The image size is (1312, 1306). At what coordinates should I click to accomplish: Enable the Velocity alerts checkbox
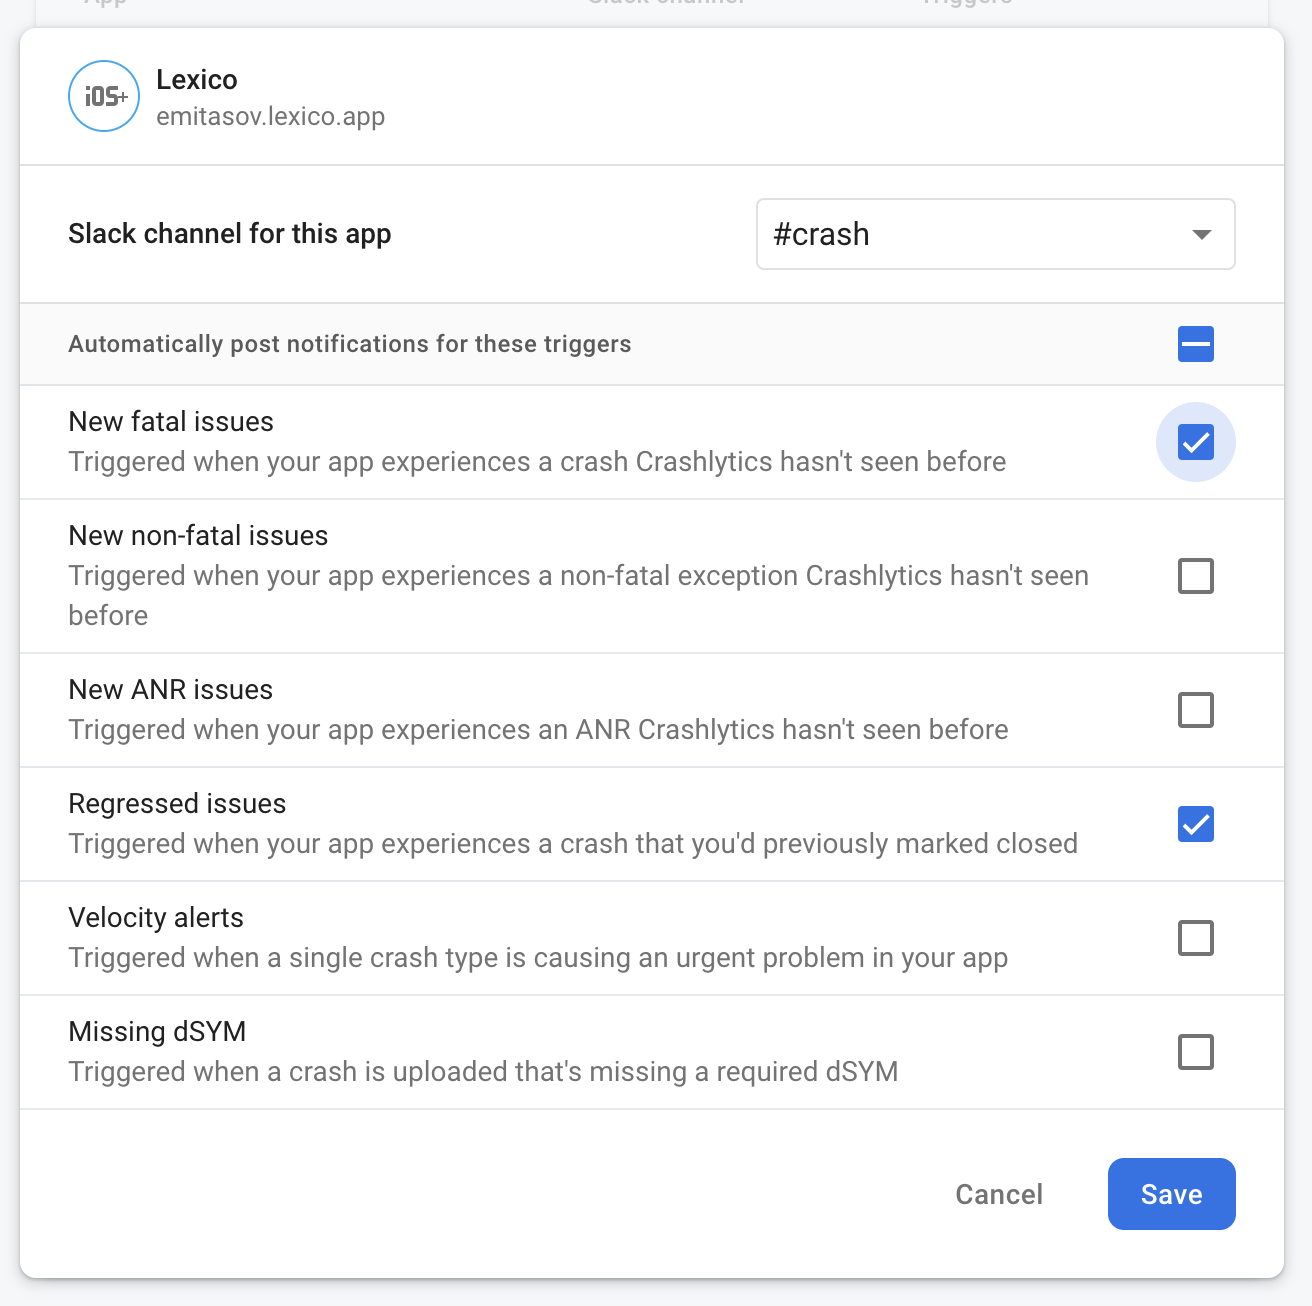tap(1195, 938)
